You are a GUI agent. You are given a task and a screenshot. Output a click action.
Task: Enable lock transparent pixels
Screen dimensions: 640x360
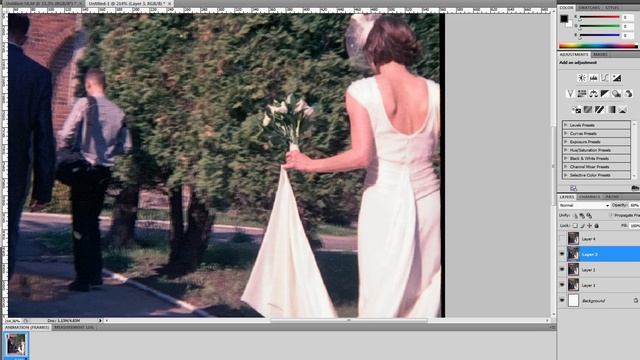[575, 226]
